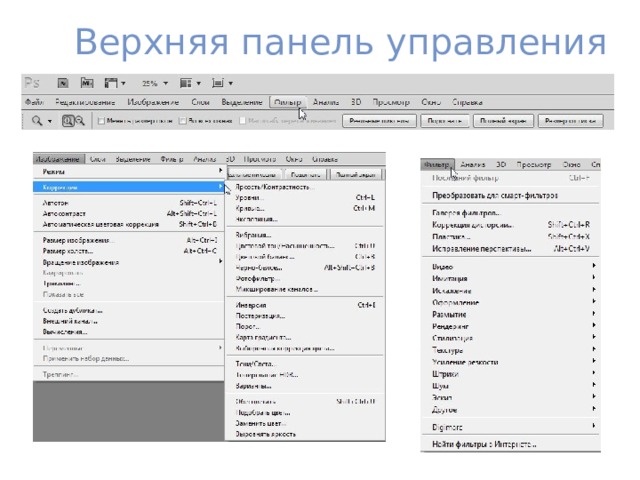Select the zoom-in magnifier in options bar
Image resolution: width=640 pixels, height=480 pixels.
tap(68, 121)
